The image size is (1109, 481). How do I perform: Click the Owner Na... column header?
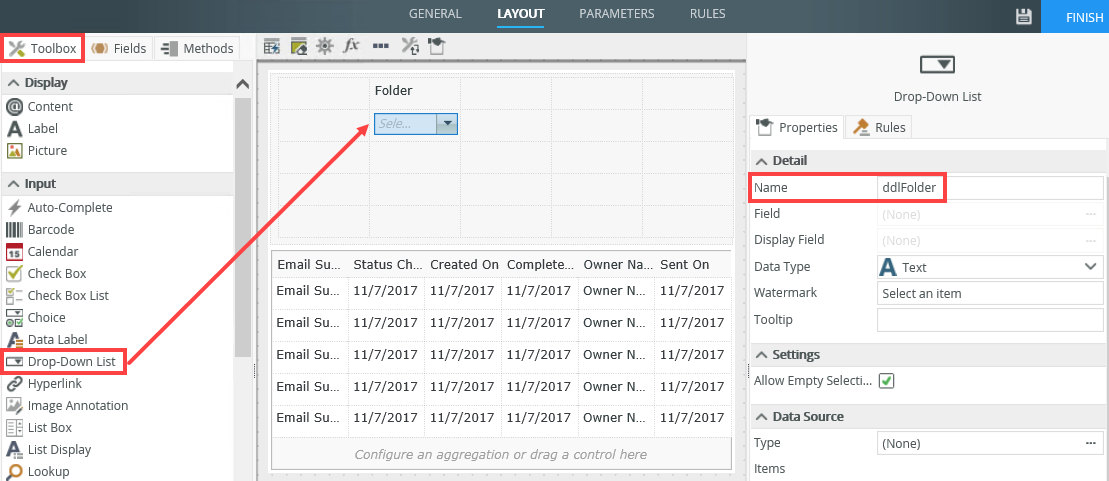616,265
